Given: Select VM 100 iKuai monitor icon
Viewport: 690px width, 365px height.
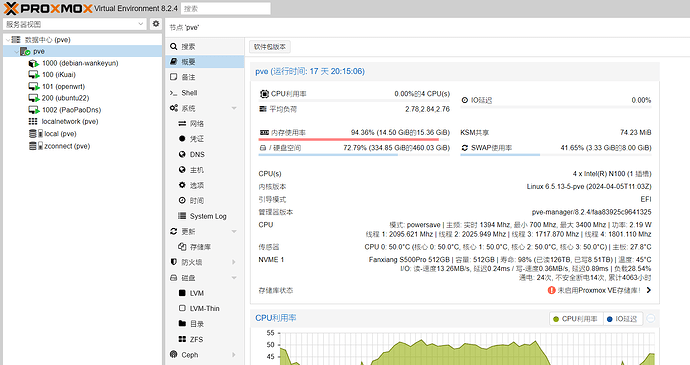Looking at the screenshot, I should pos(33,75).
